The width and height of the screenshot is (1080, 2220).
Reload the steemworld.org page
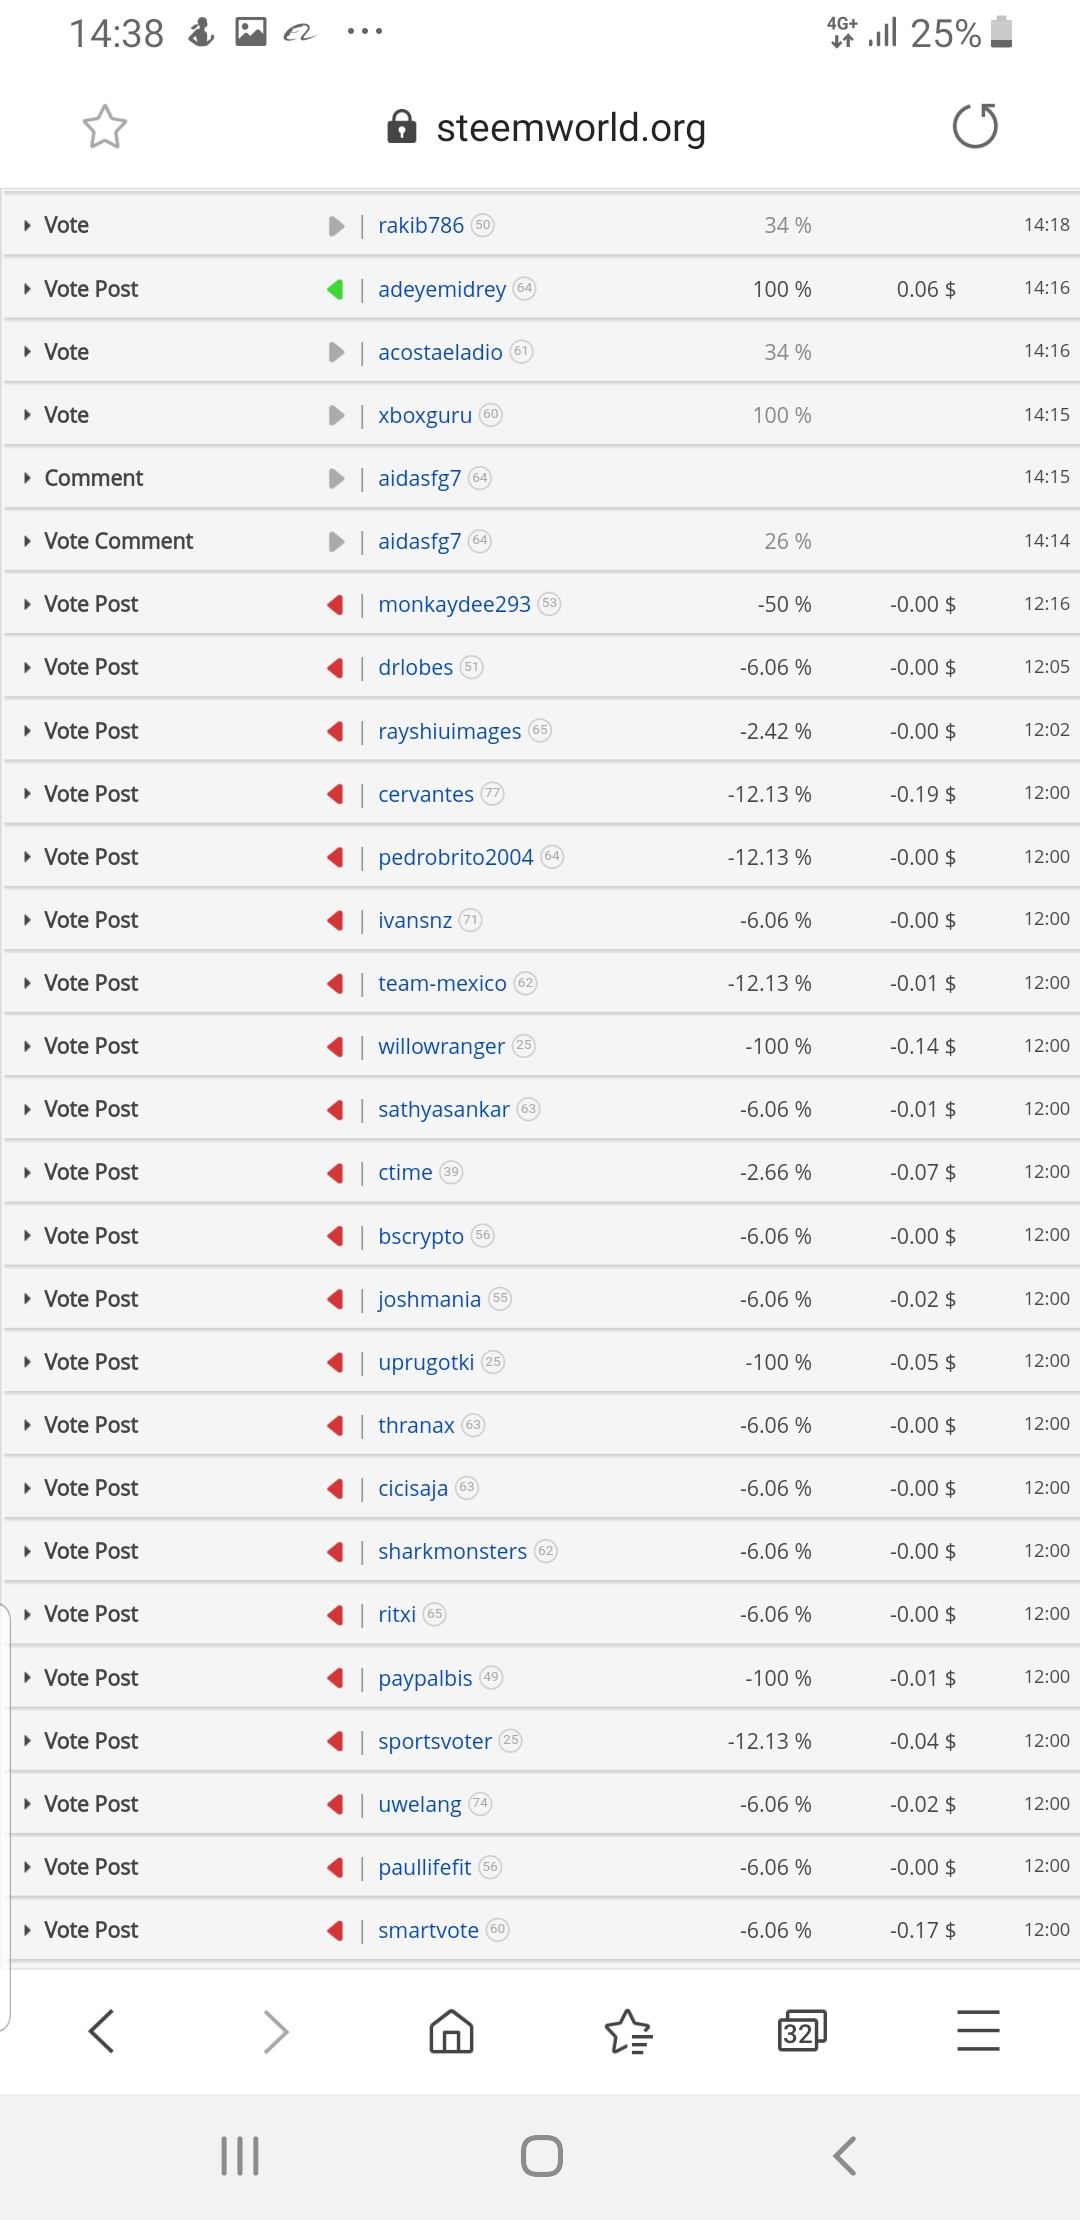click(975, 126)
